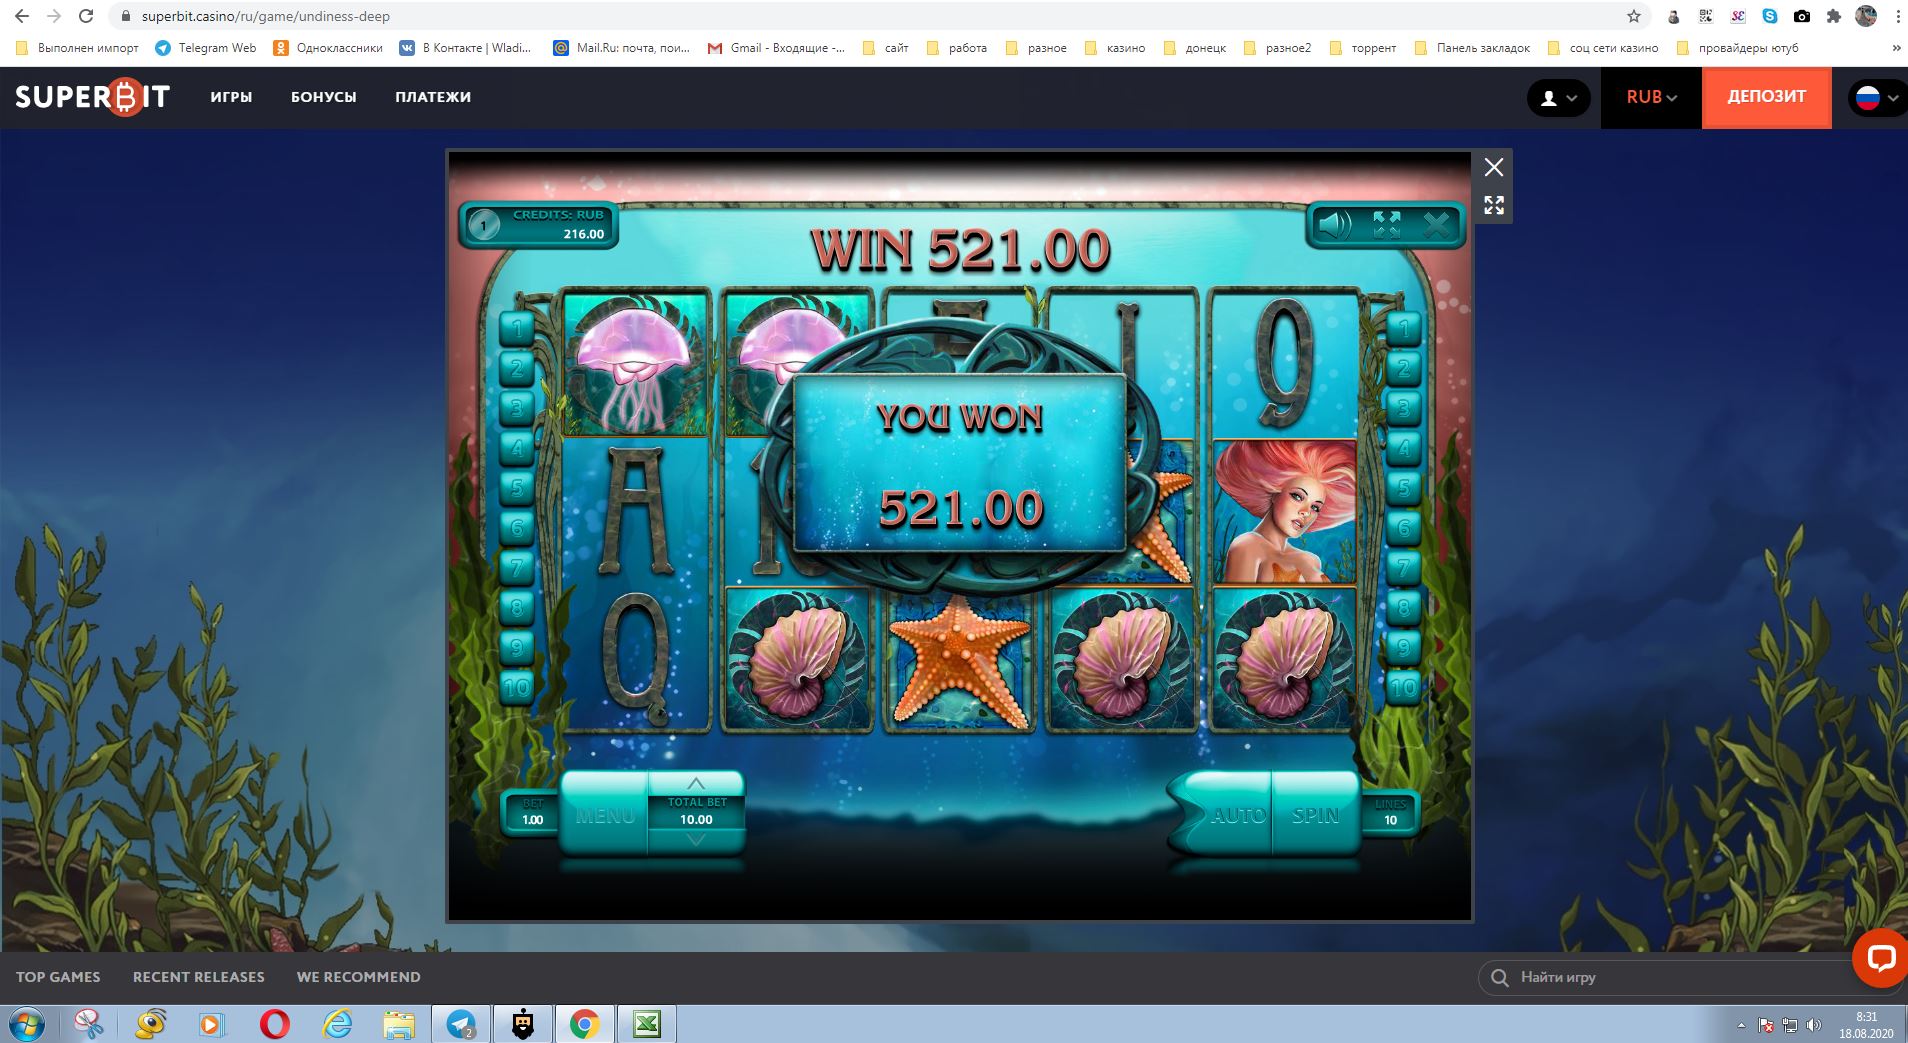The height and width of the screenshot is (1043, 1908).
Task: Click the SPIN button
Action: click(1315, 815)
